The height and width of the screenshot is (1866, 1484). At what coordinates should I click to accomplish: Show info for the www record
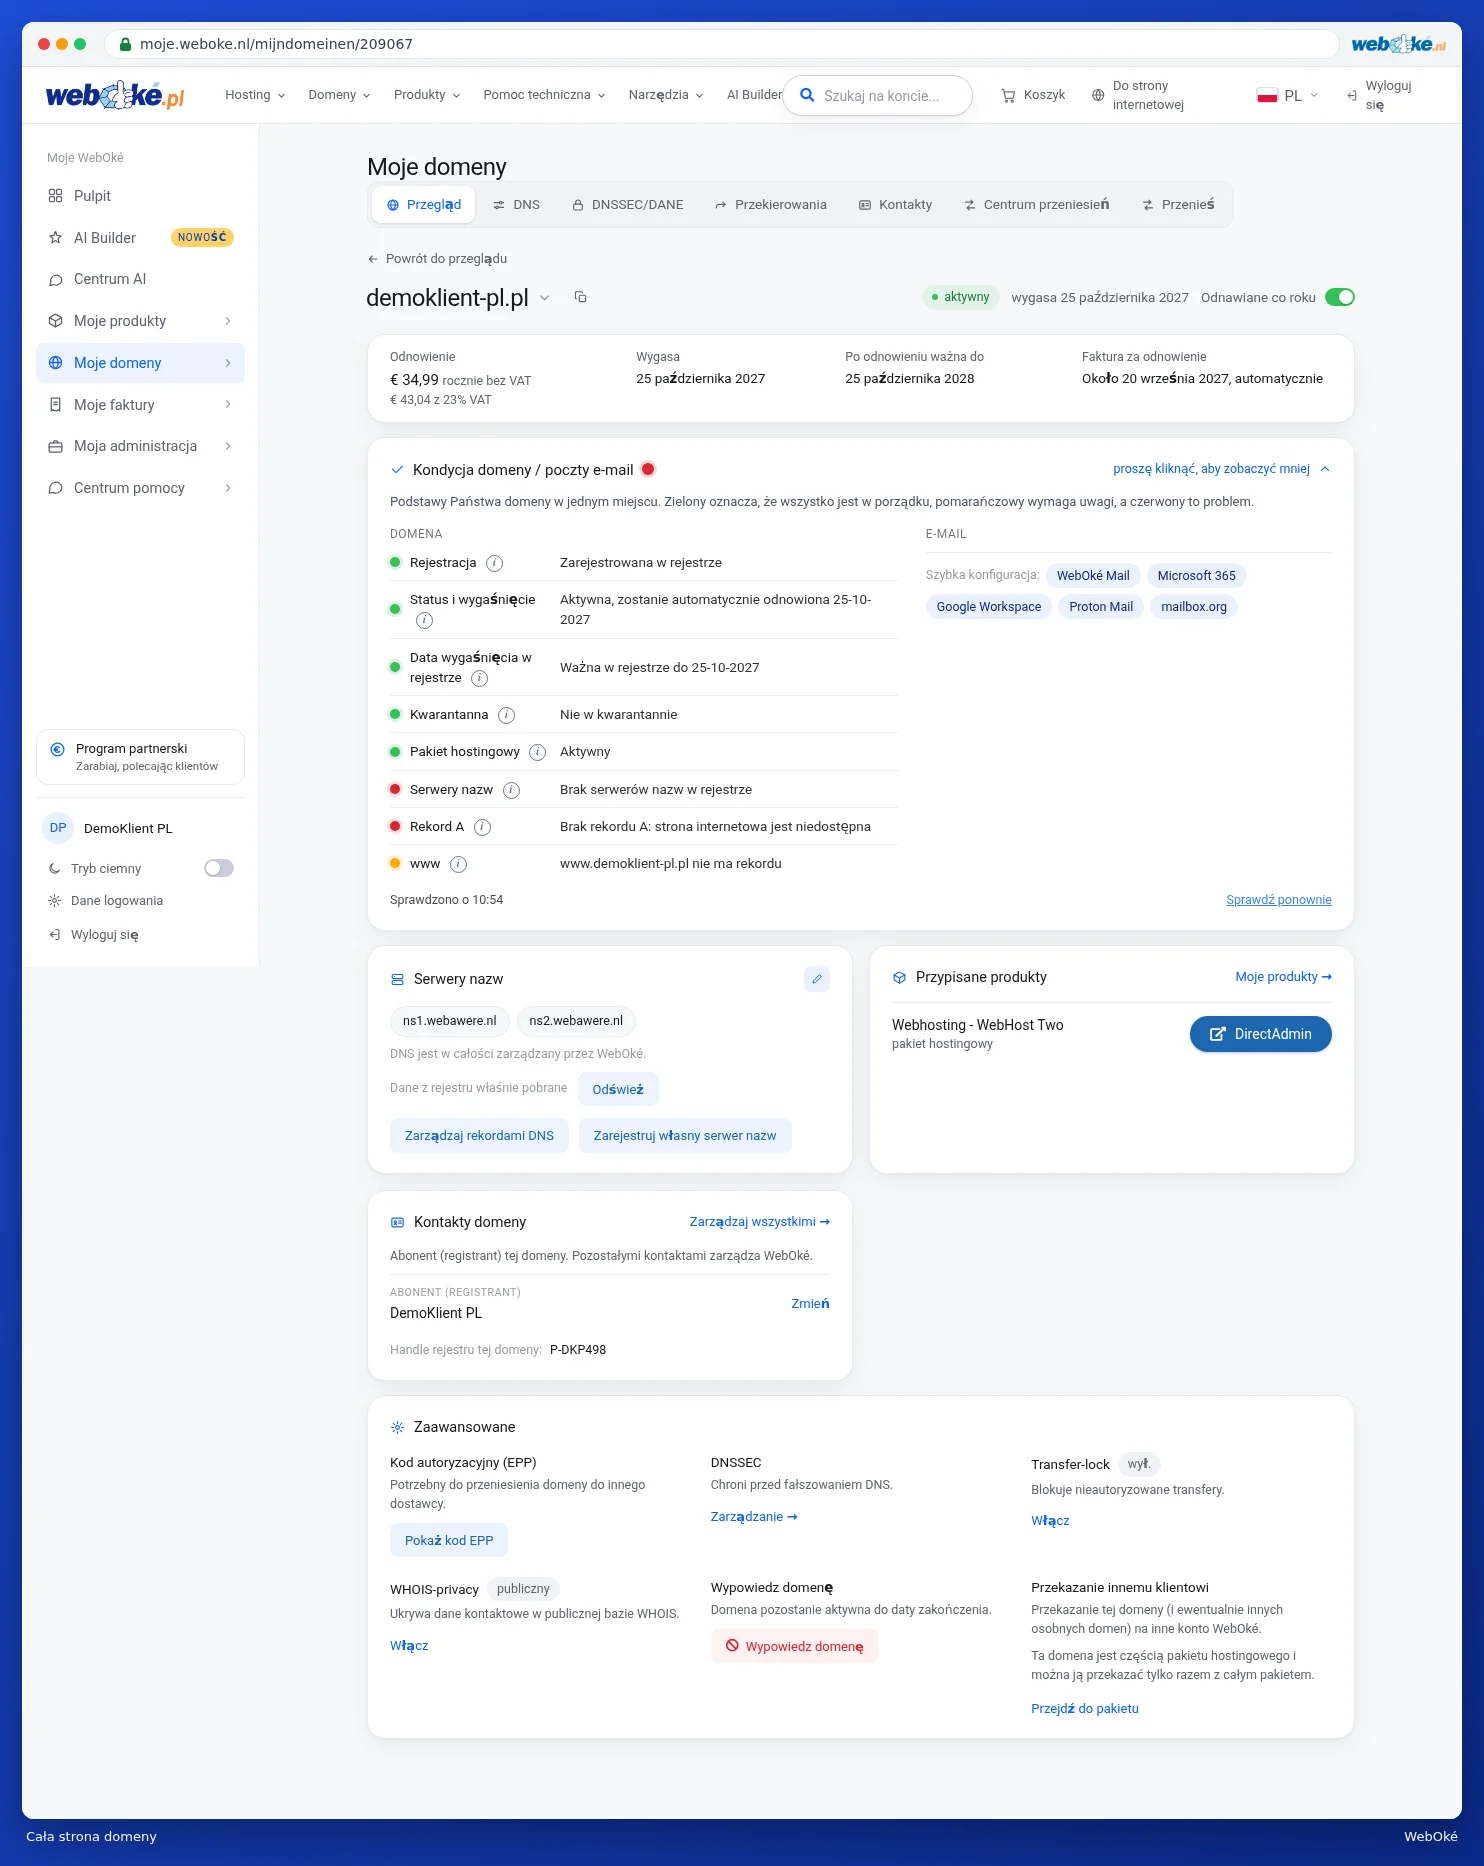point(458,864)
